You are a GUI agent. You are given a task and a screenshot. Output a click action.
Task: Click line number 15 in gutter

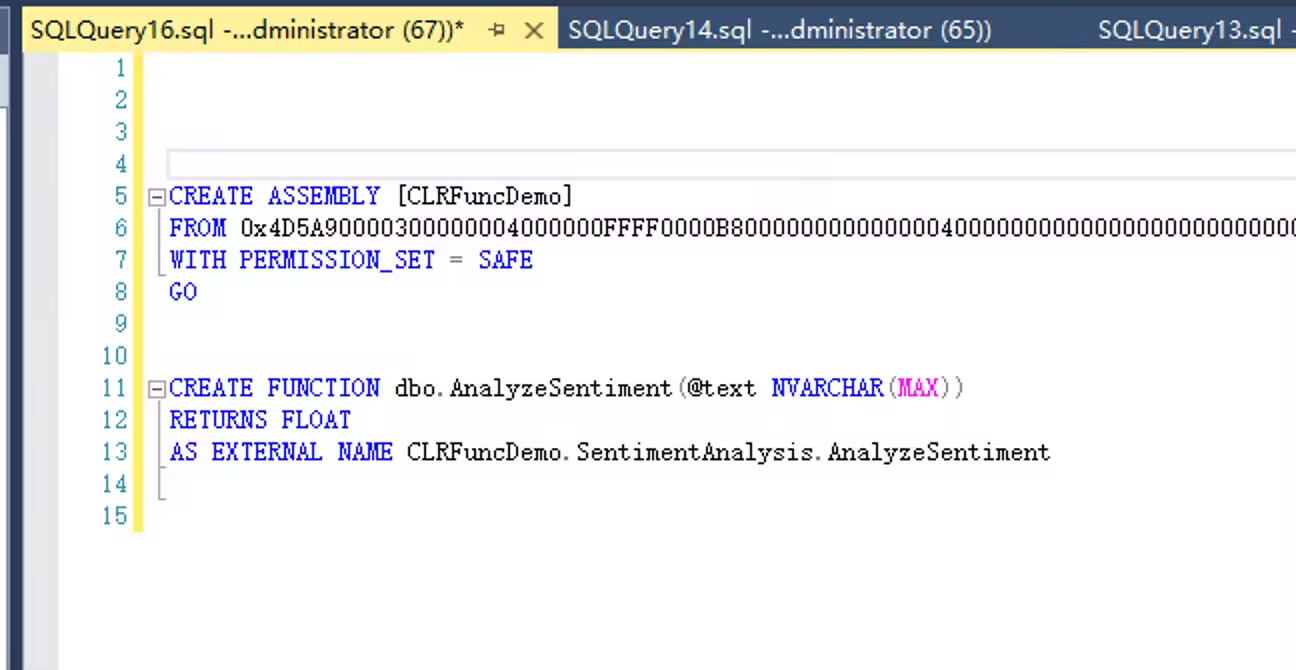tap(115, 516)
